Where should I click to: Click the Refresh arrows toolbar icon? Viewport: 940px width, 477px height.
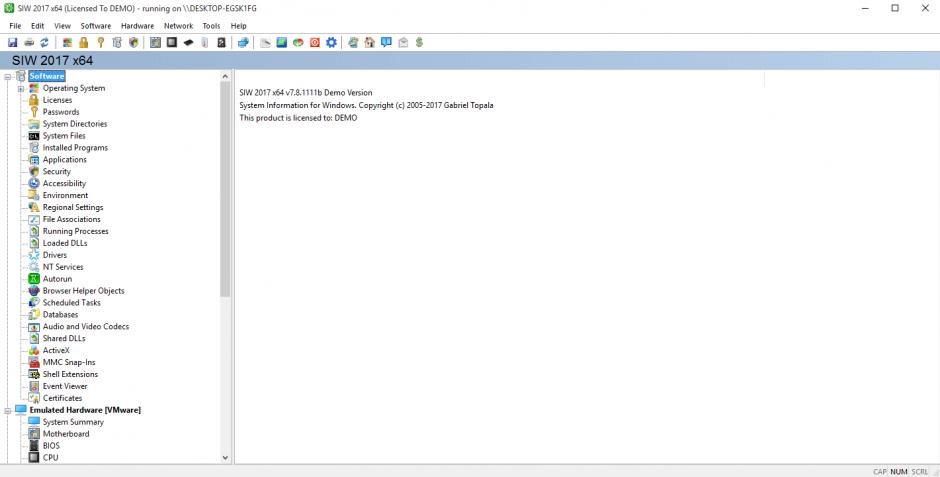tap(44, 43)
